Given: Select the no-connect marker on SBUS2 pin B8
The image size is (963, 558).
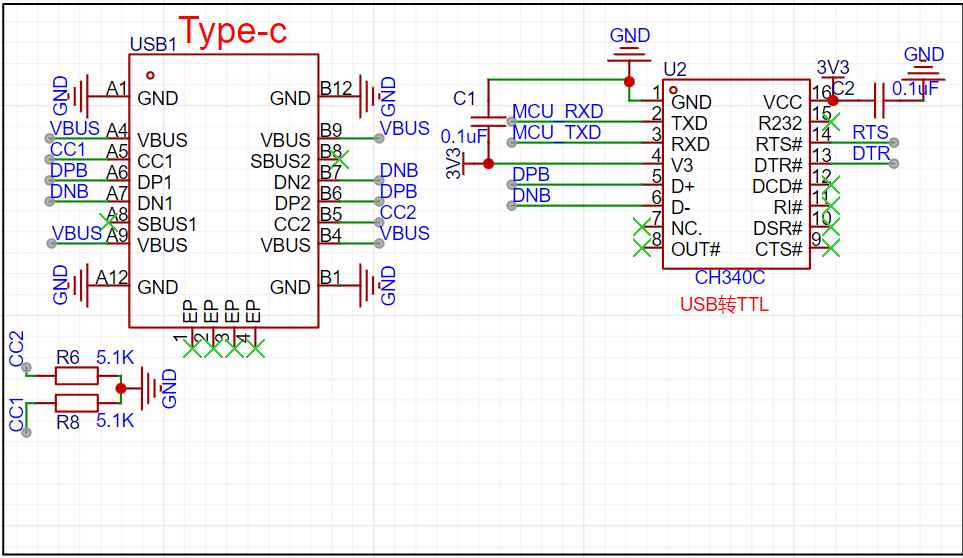Looking at the screenshot, I should (x=341, y=158).
